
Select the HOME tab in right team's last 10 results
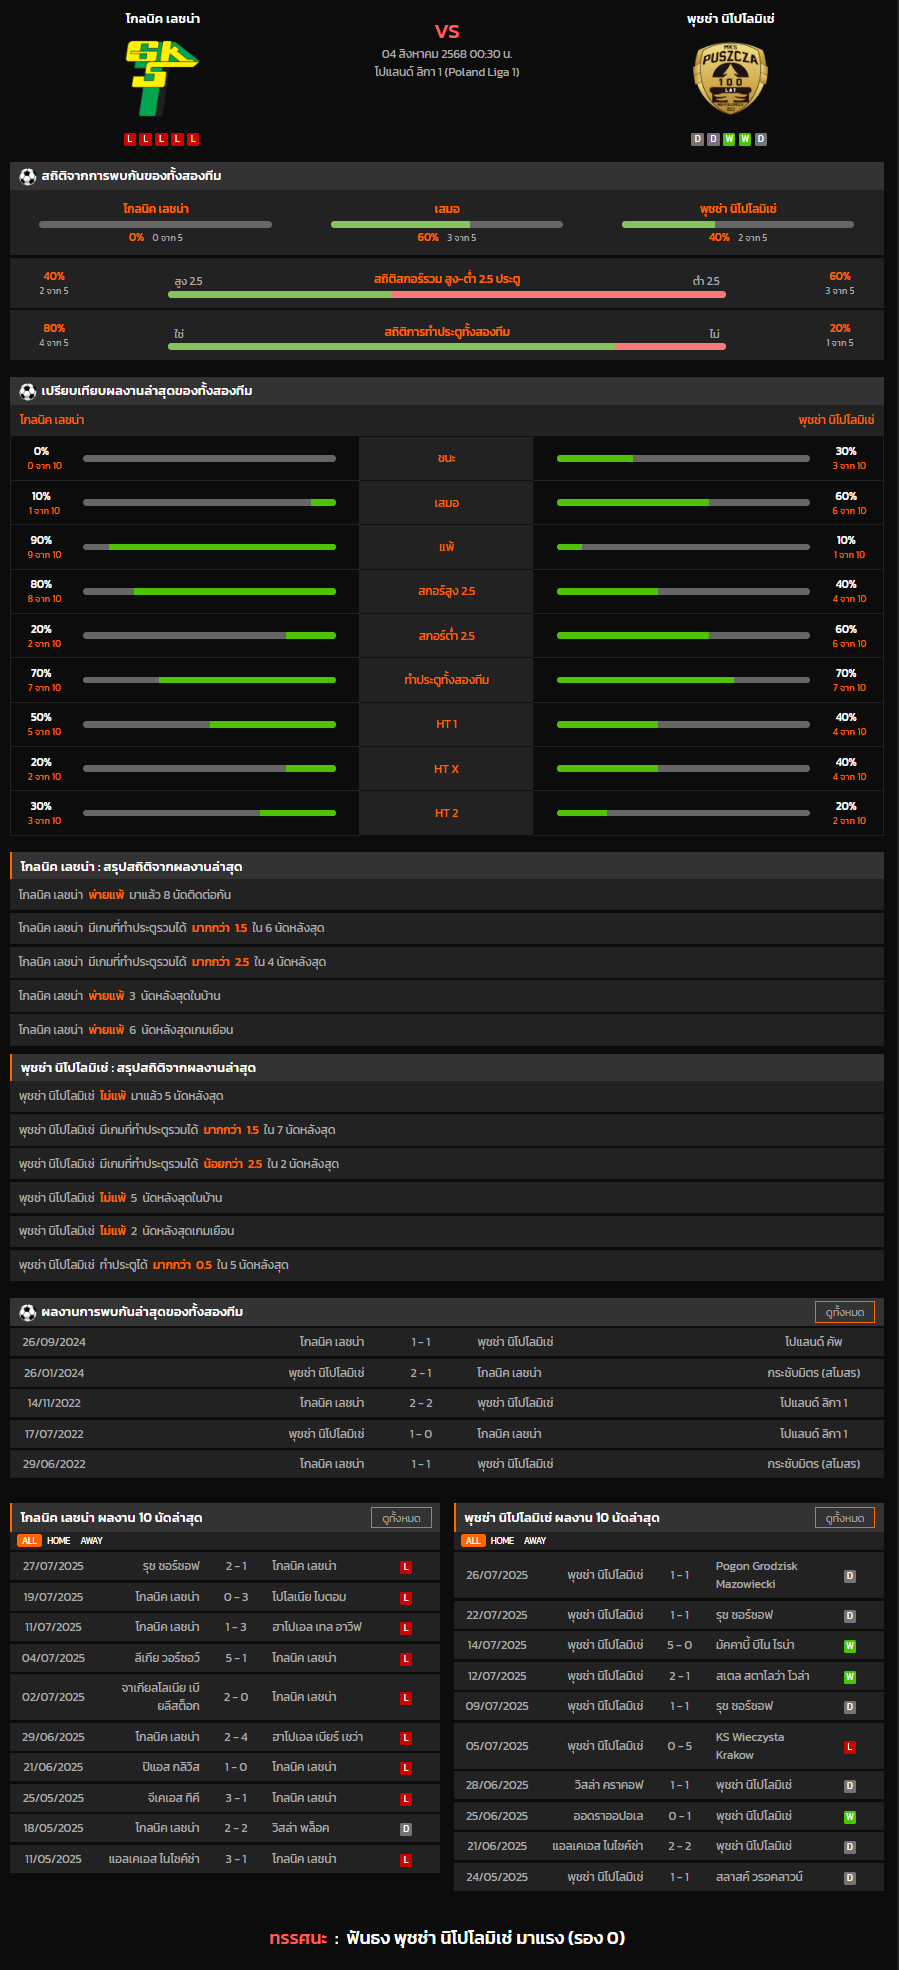tap(503, 1541)
